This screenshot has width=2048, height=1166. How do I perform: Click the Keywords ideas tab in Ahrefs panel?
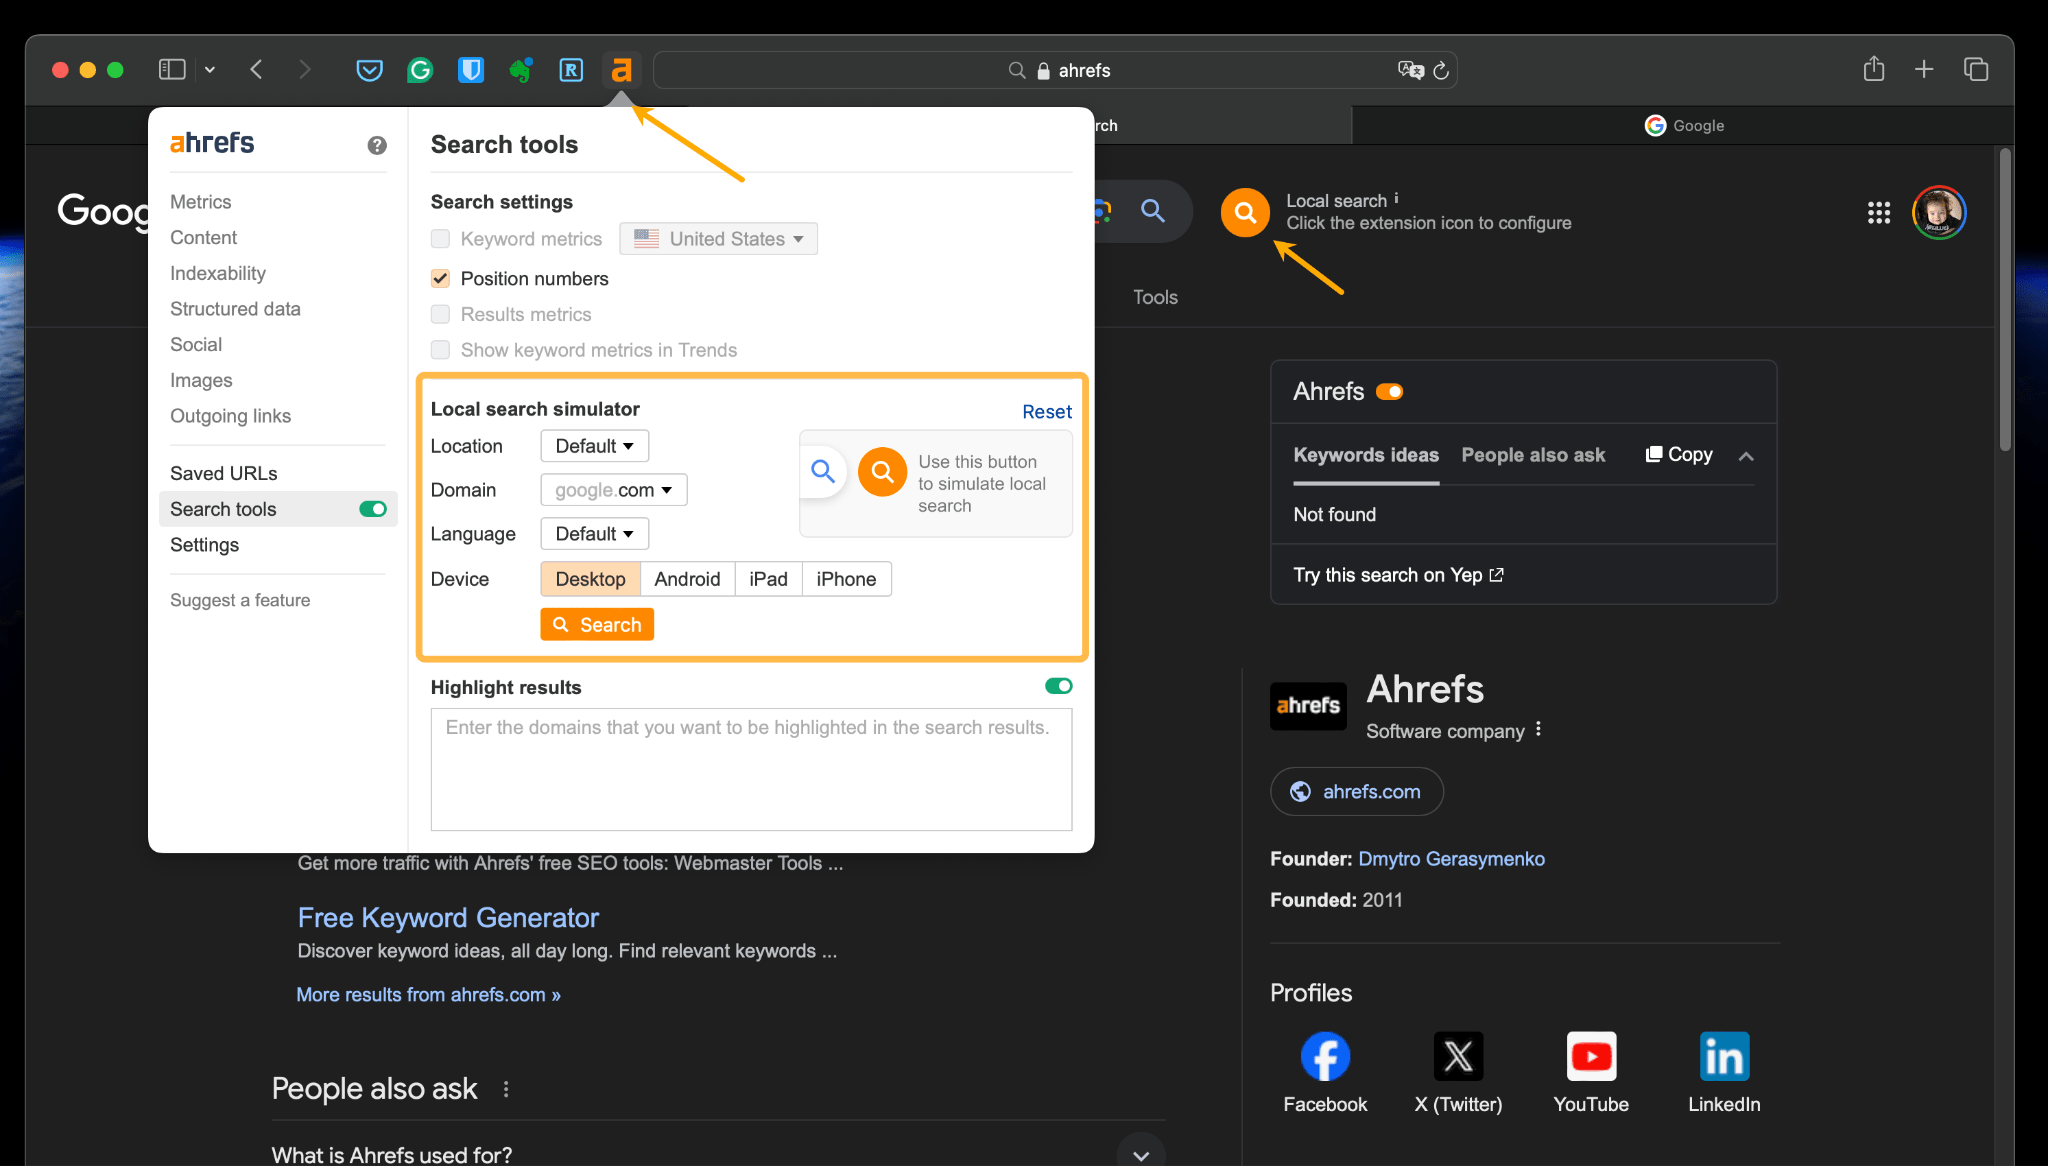tap(1364, 454)
